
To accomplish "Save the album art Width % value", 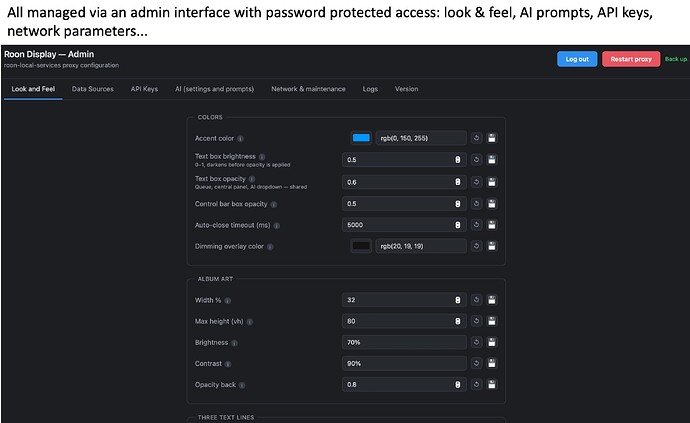I will (x=492, y=300).
